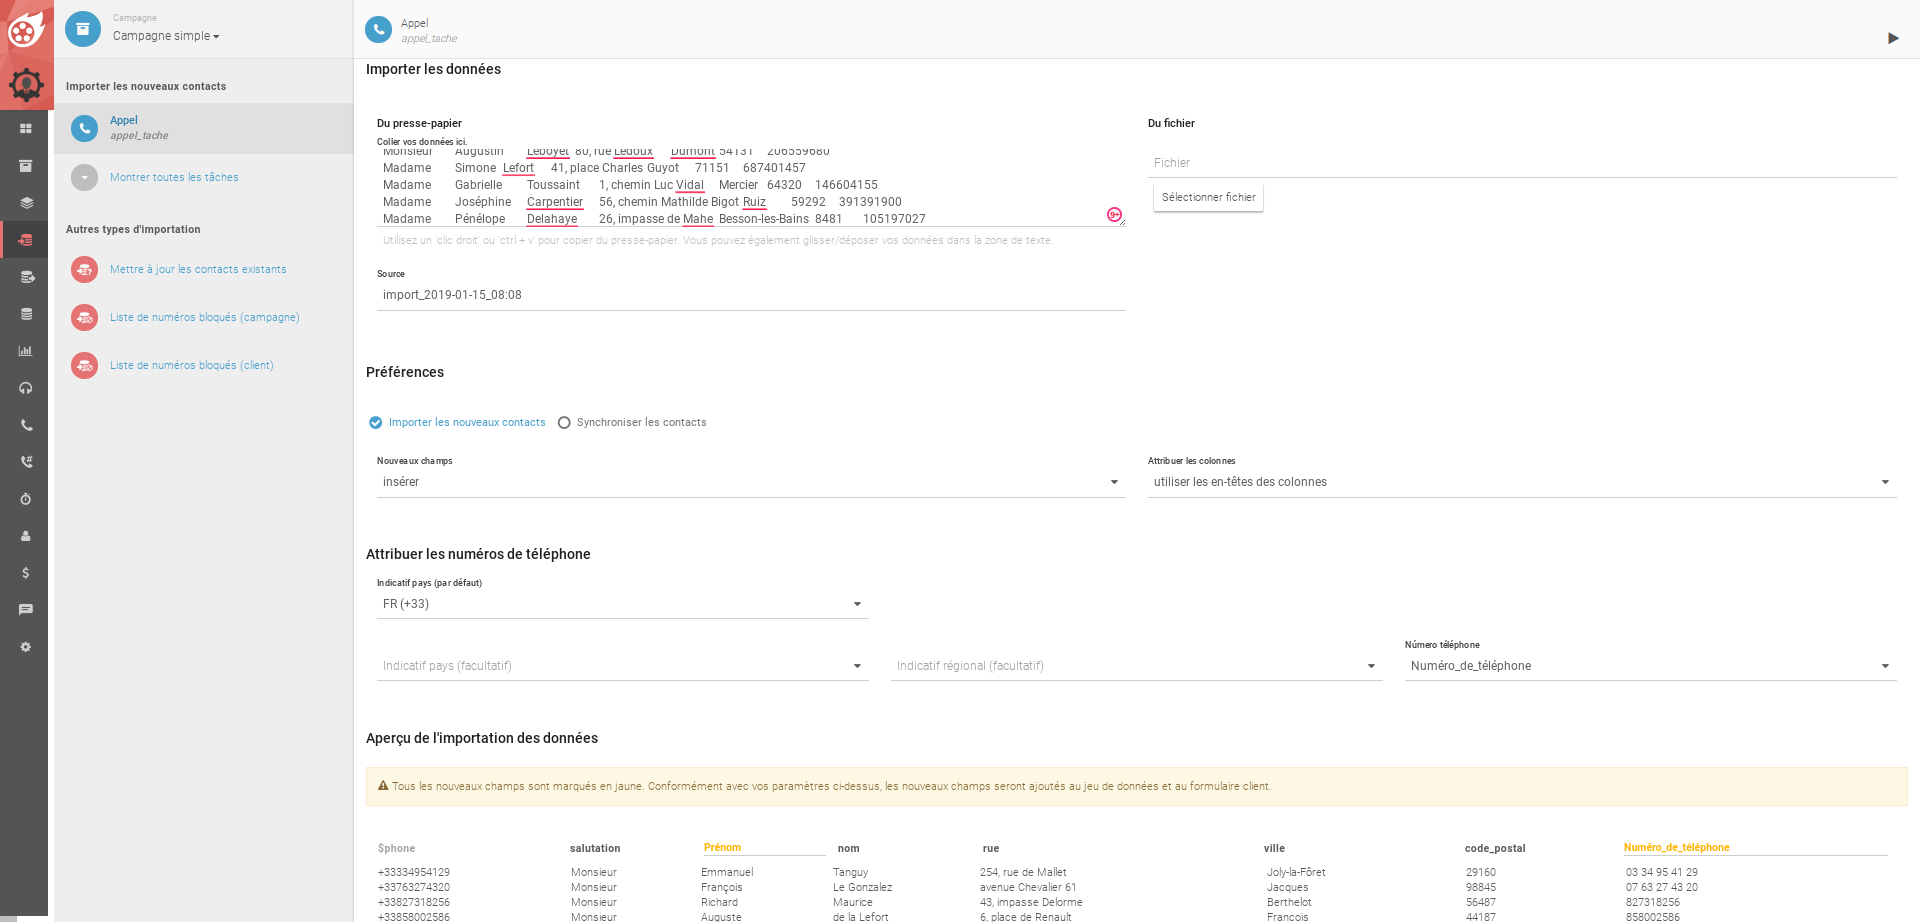Click the 'ville' column header

tap(1274, 848)
